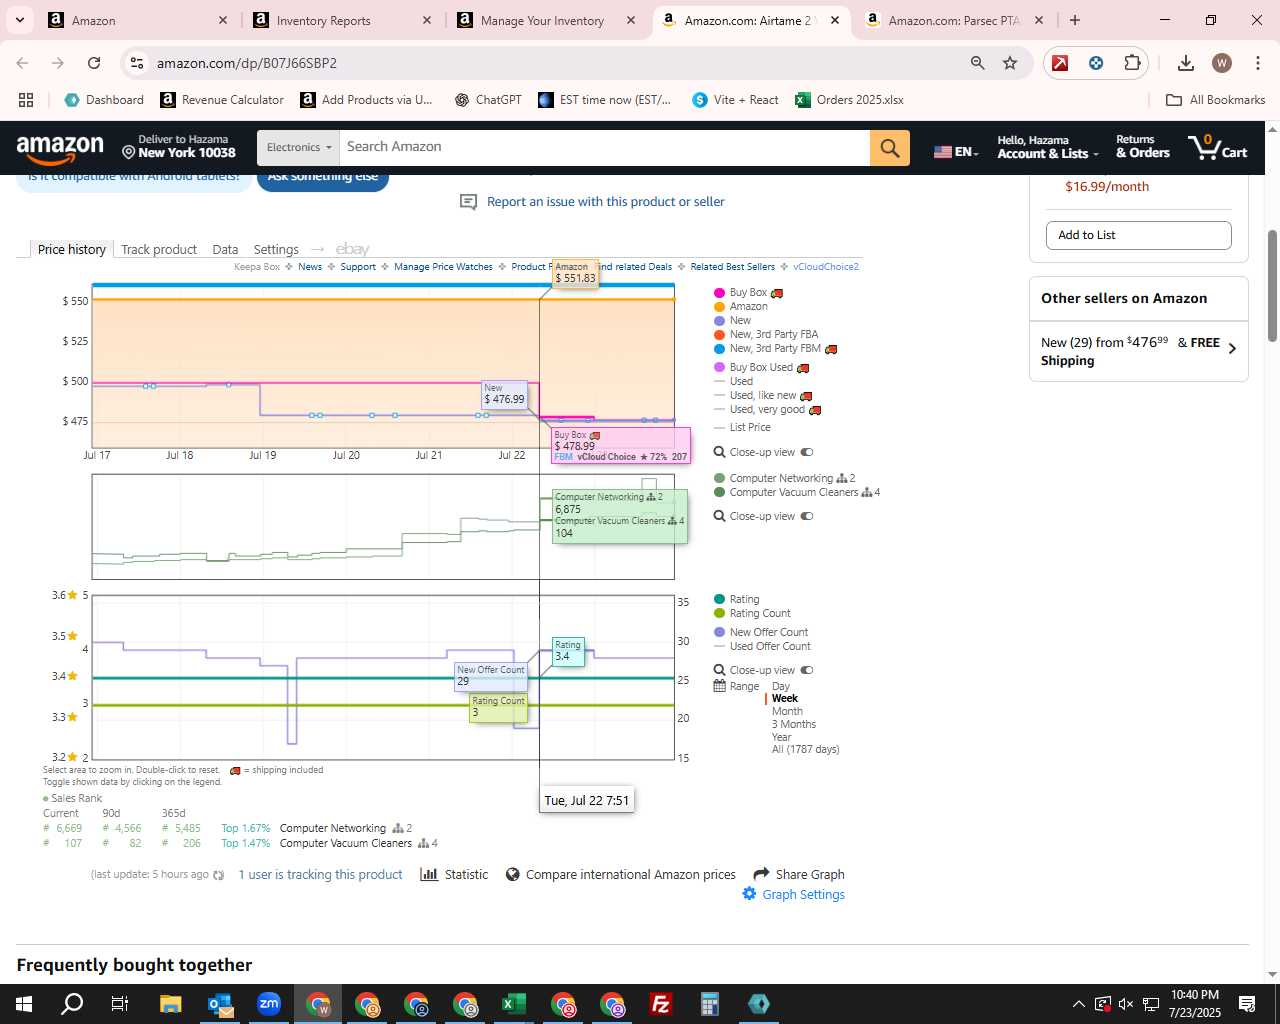The image size is (1280, 1024).
Task: Open Keepa Data tab
Action: tap(225, 250)
